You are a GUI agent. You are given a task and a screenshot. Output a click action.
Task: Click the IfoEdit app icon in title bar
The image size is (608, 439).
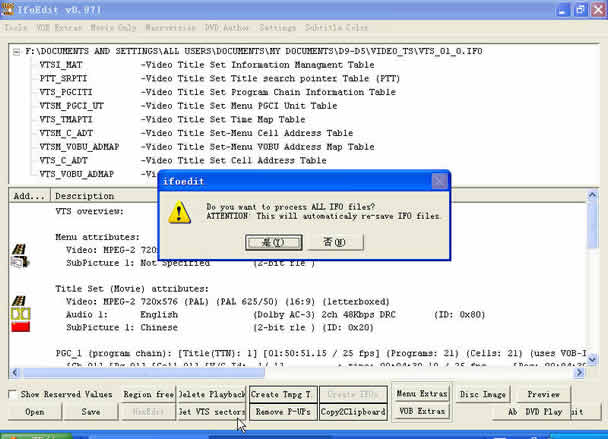[7, 9]
